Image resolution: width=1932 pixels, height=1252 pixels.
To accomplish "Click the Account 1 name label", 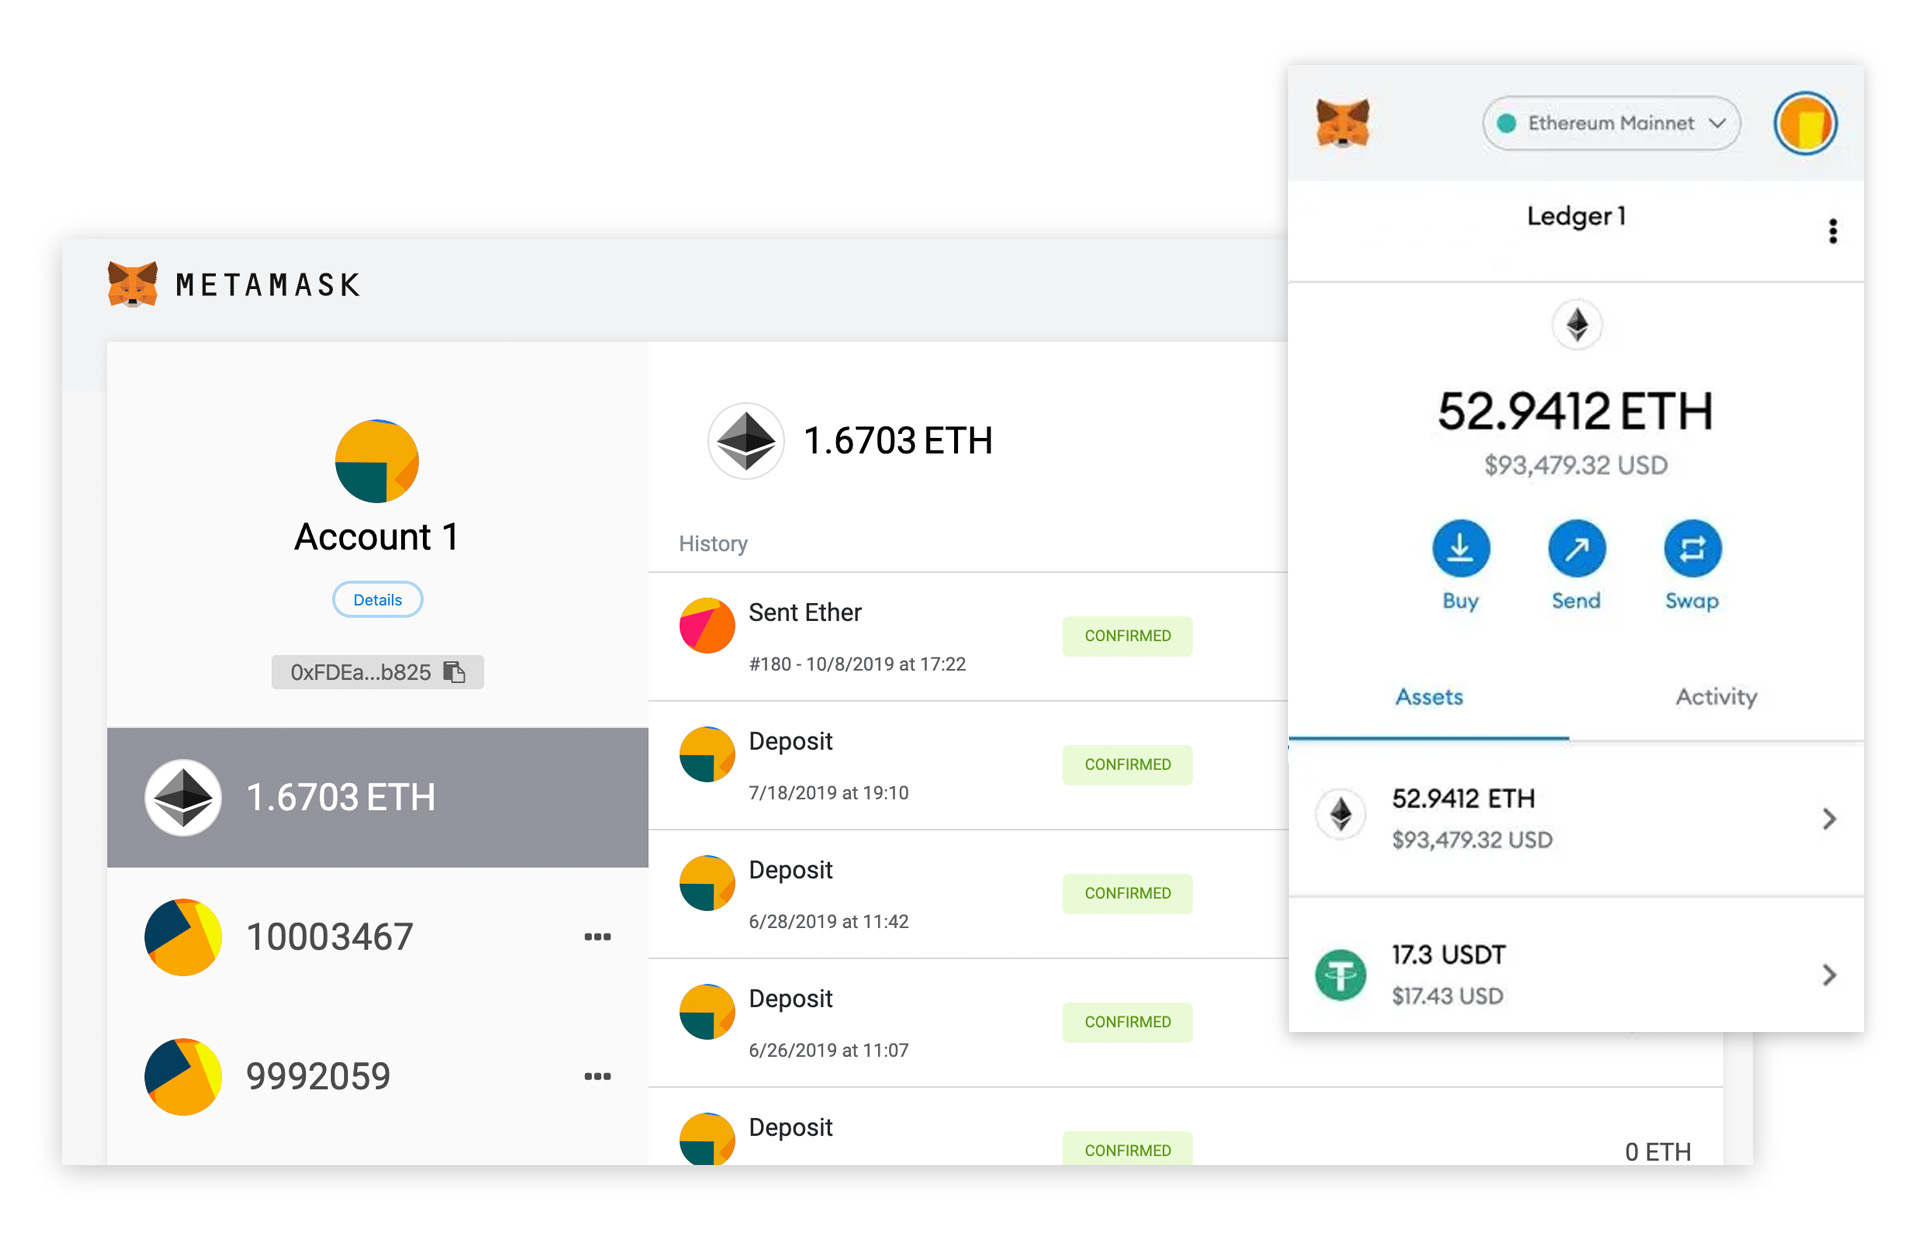I will tap(376, 537).
